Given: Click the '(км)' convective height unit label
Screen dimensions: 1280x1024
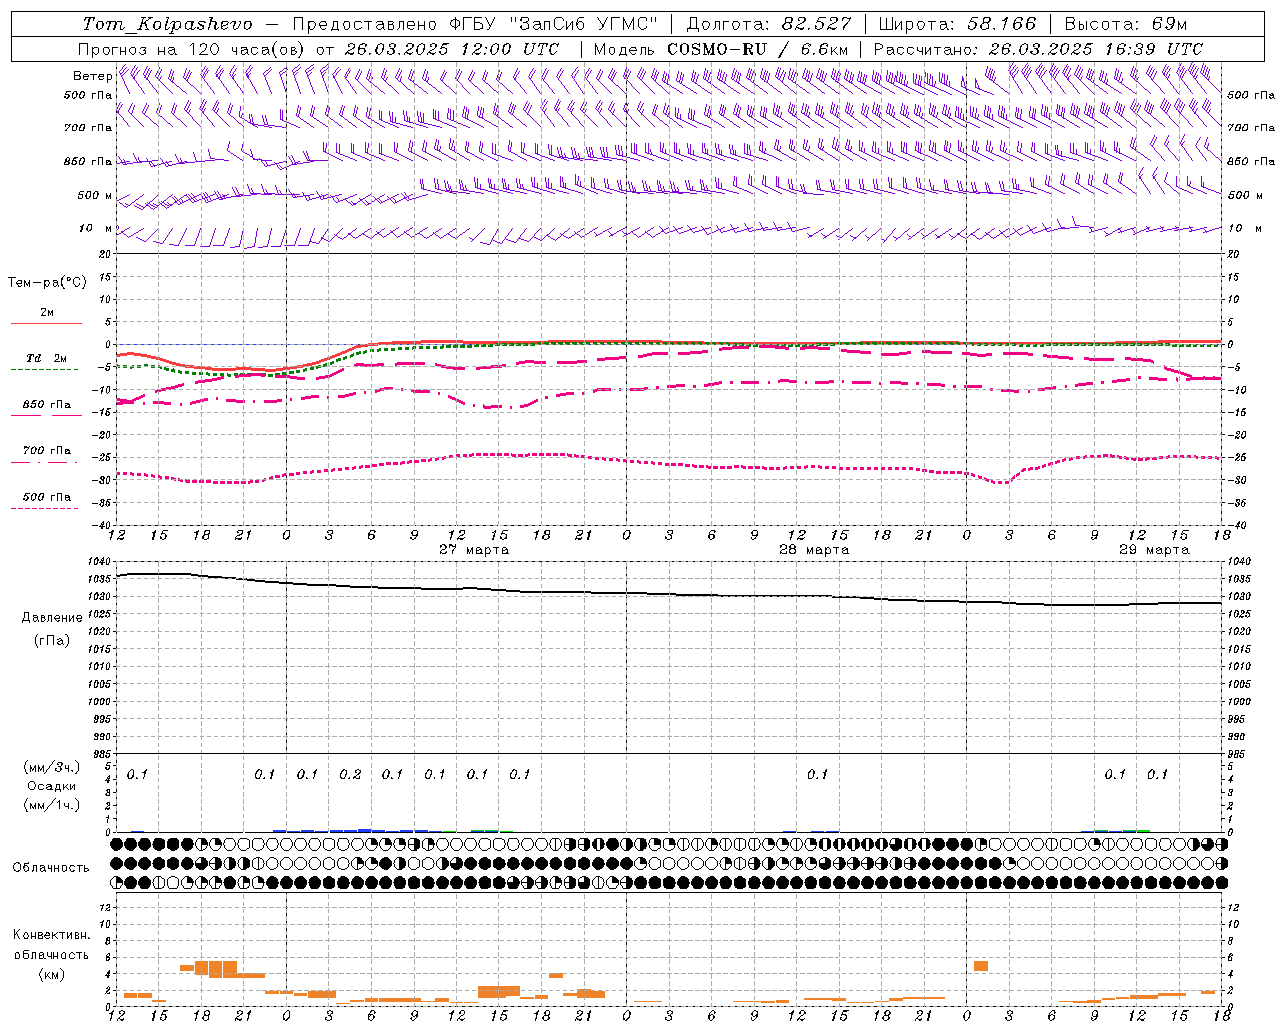Looking at the screenshot, I should (x=51, y=974).
